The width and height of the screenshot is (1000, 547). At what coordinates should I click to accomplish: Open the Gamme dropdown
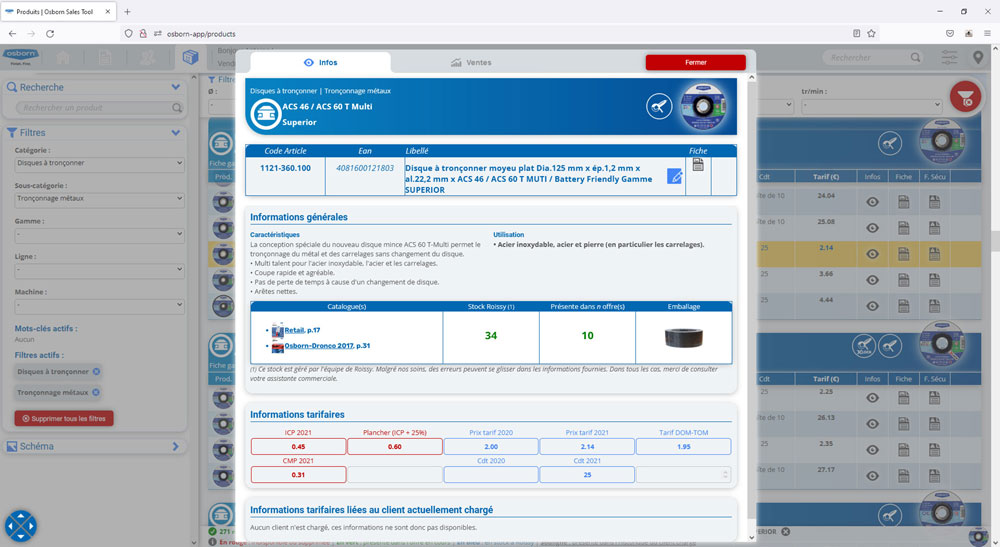tap(99, 234)
